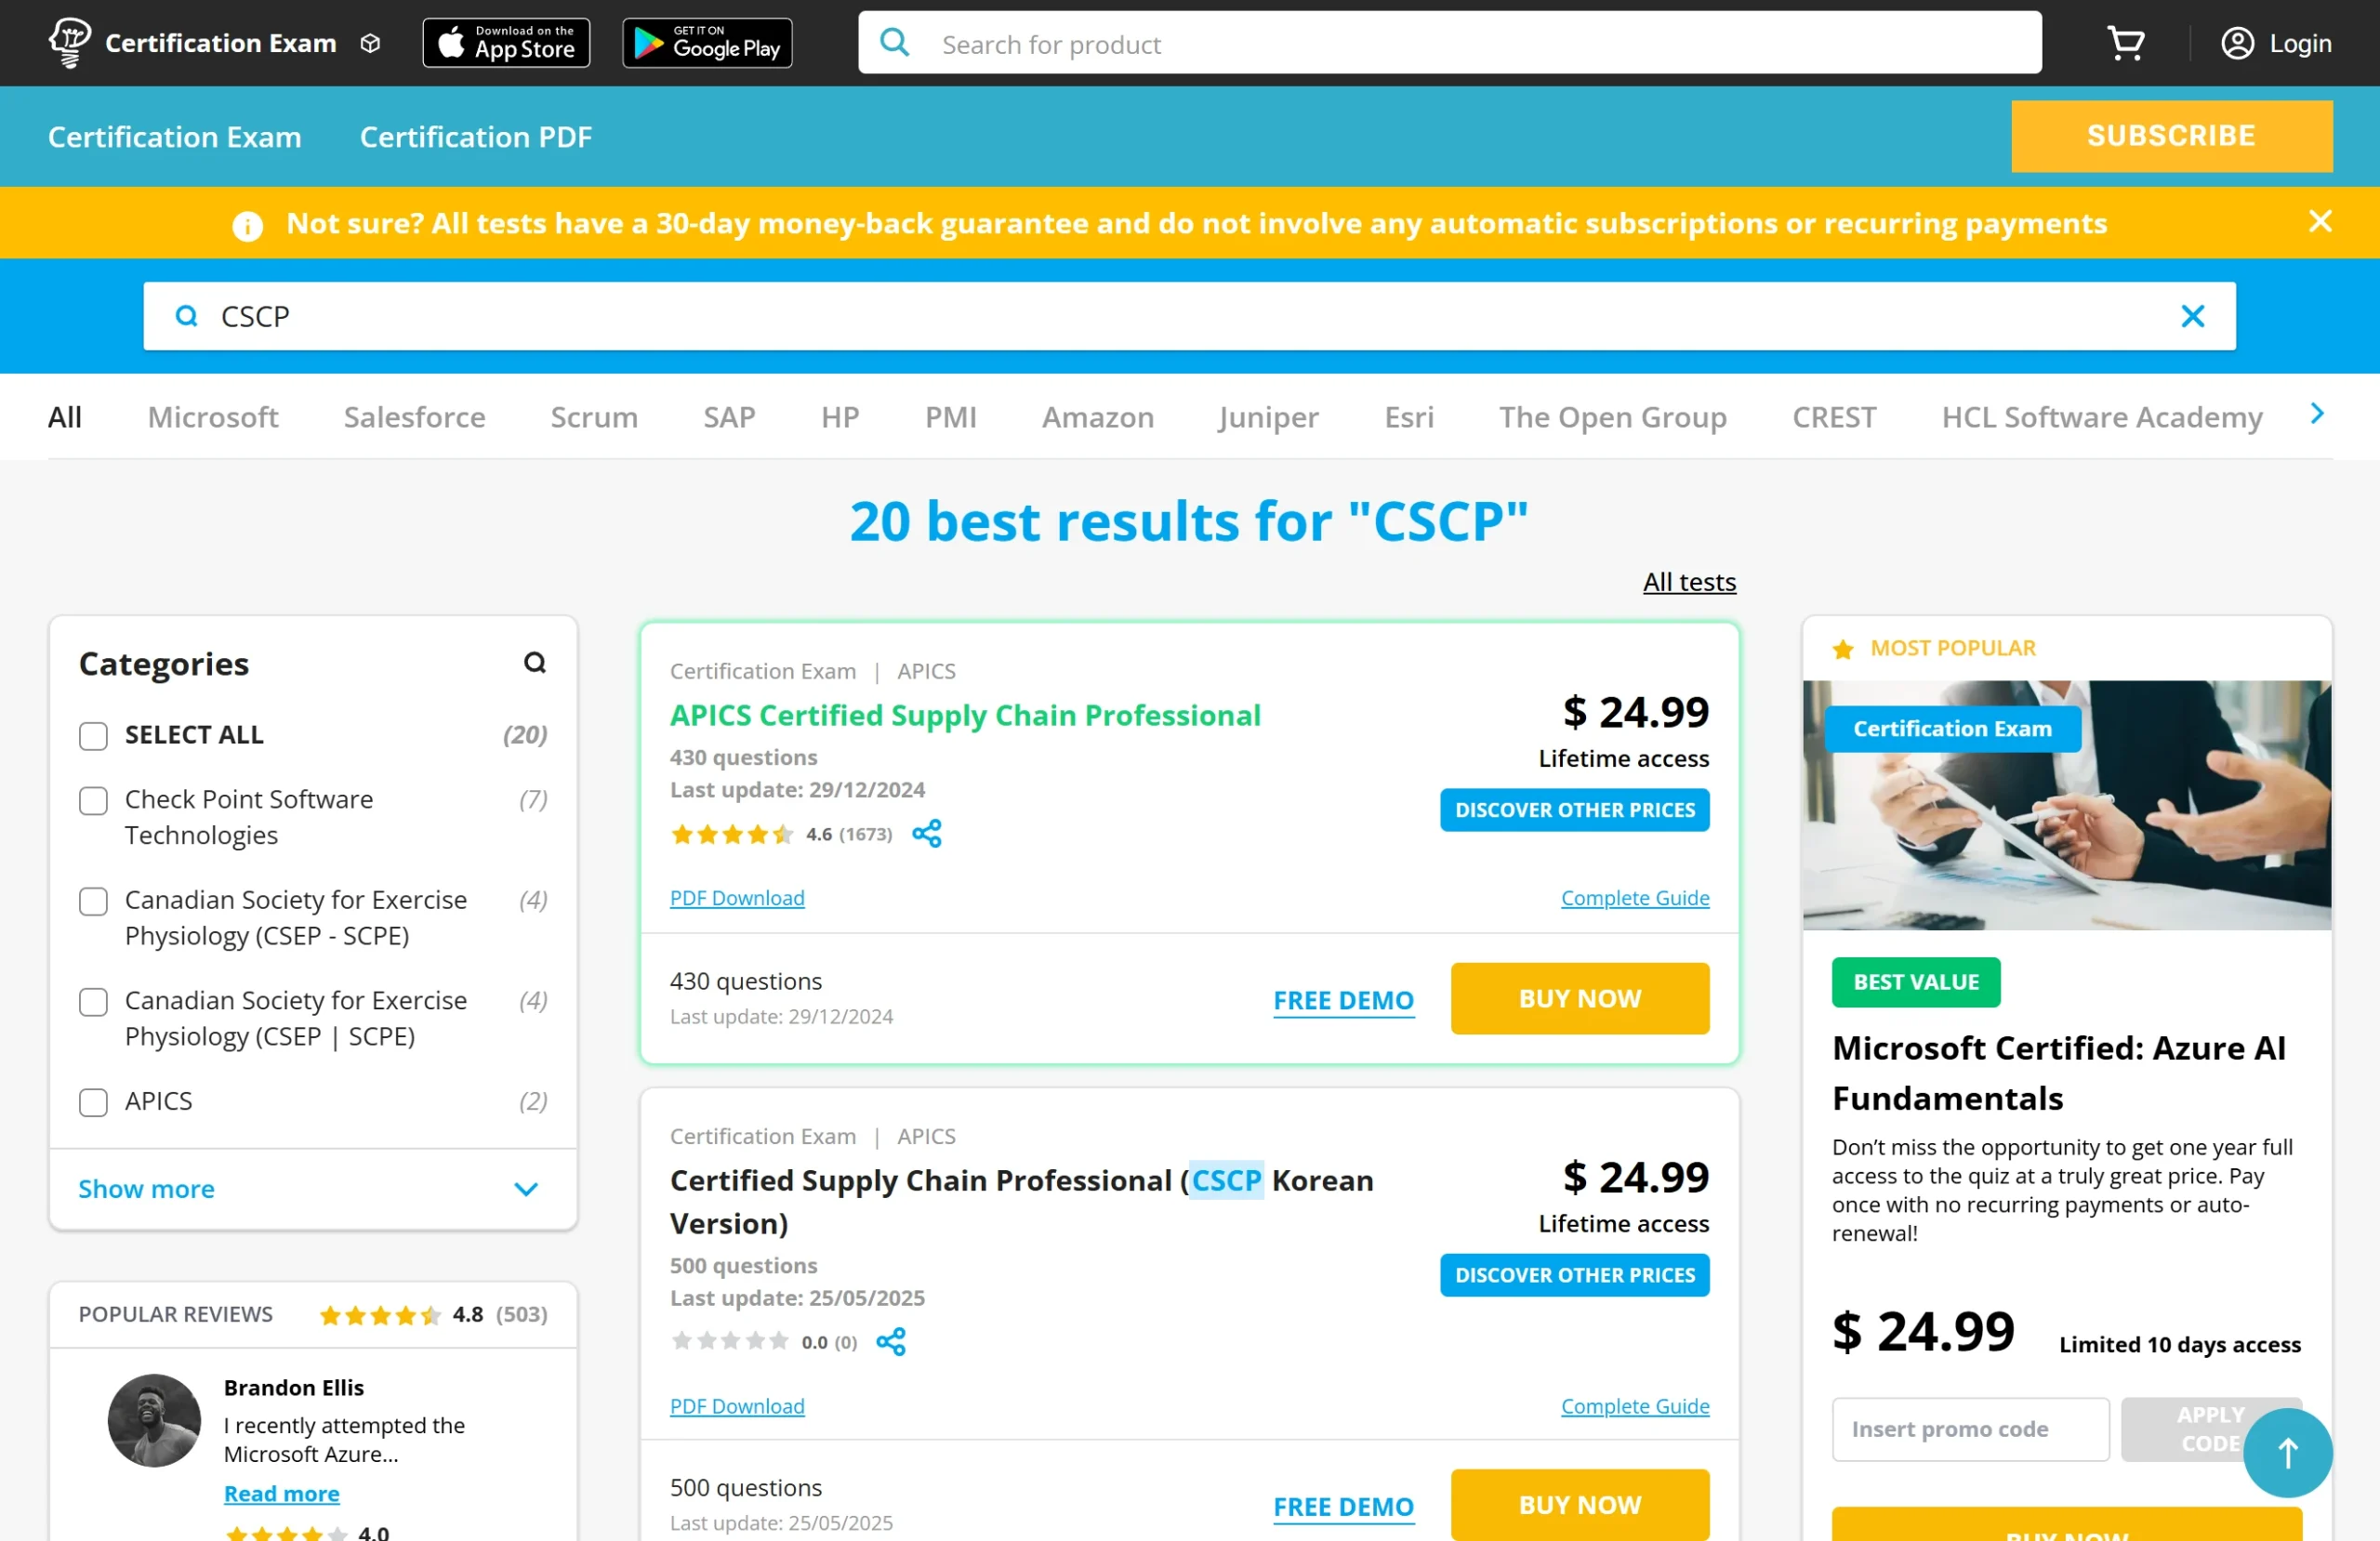This screenshot has width=2380, height=1541.
Task: Click DISCOVER OTHER PRICES for Korean Version exam
Action: tap(1575, 1275)
